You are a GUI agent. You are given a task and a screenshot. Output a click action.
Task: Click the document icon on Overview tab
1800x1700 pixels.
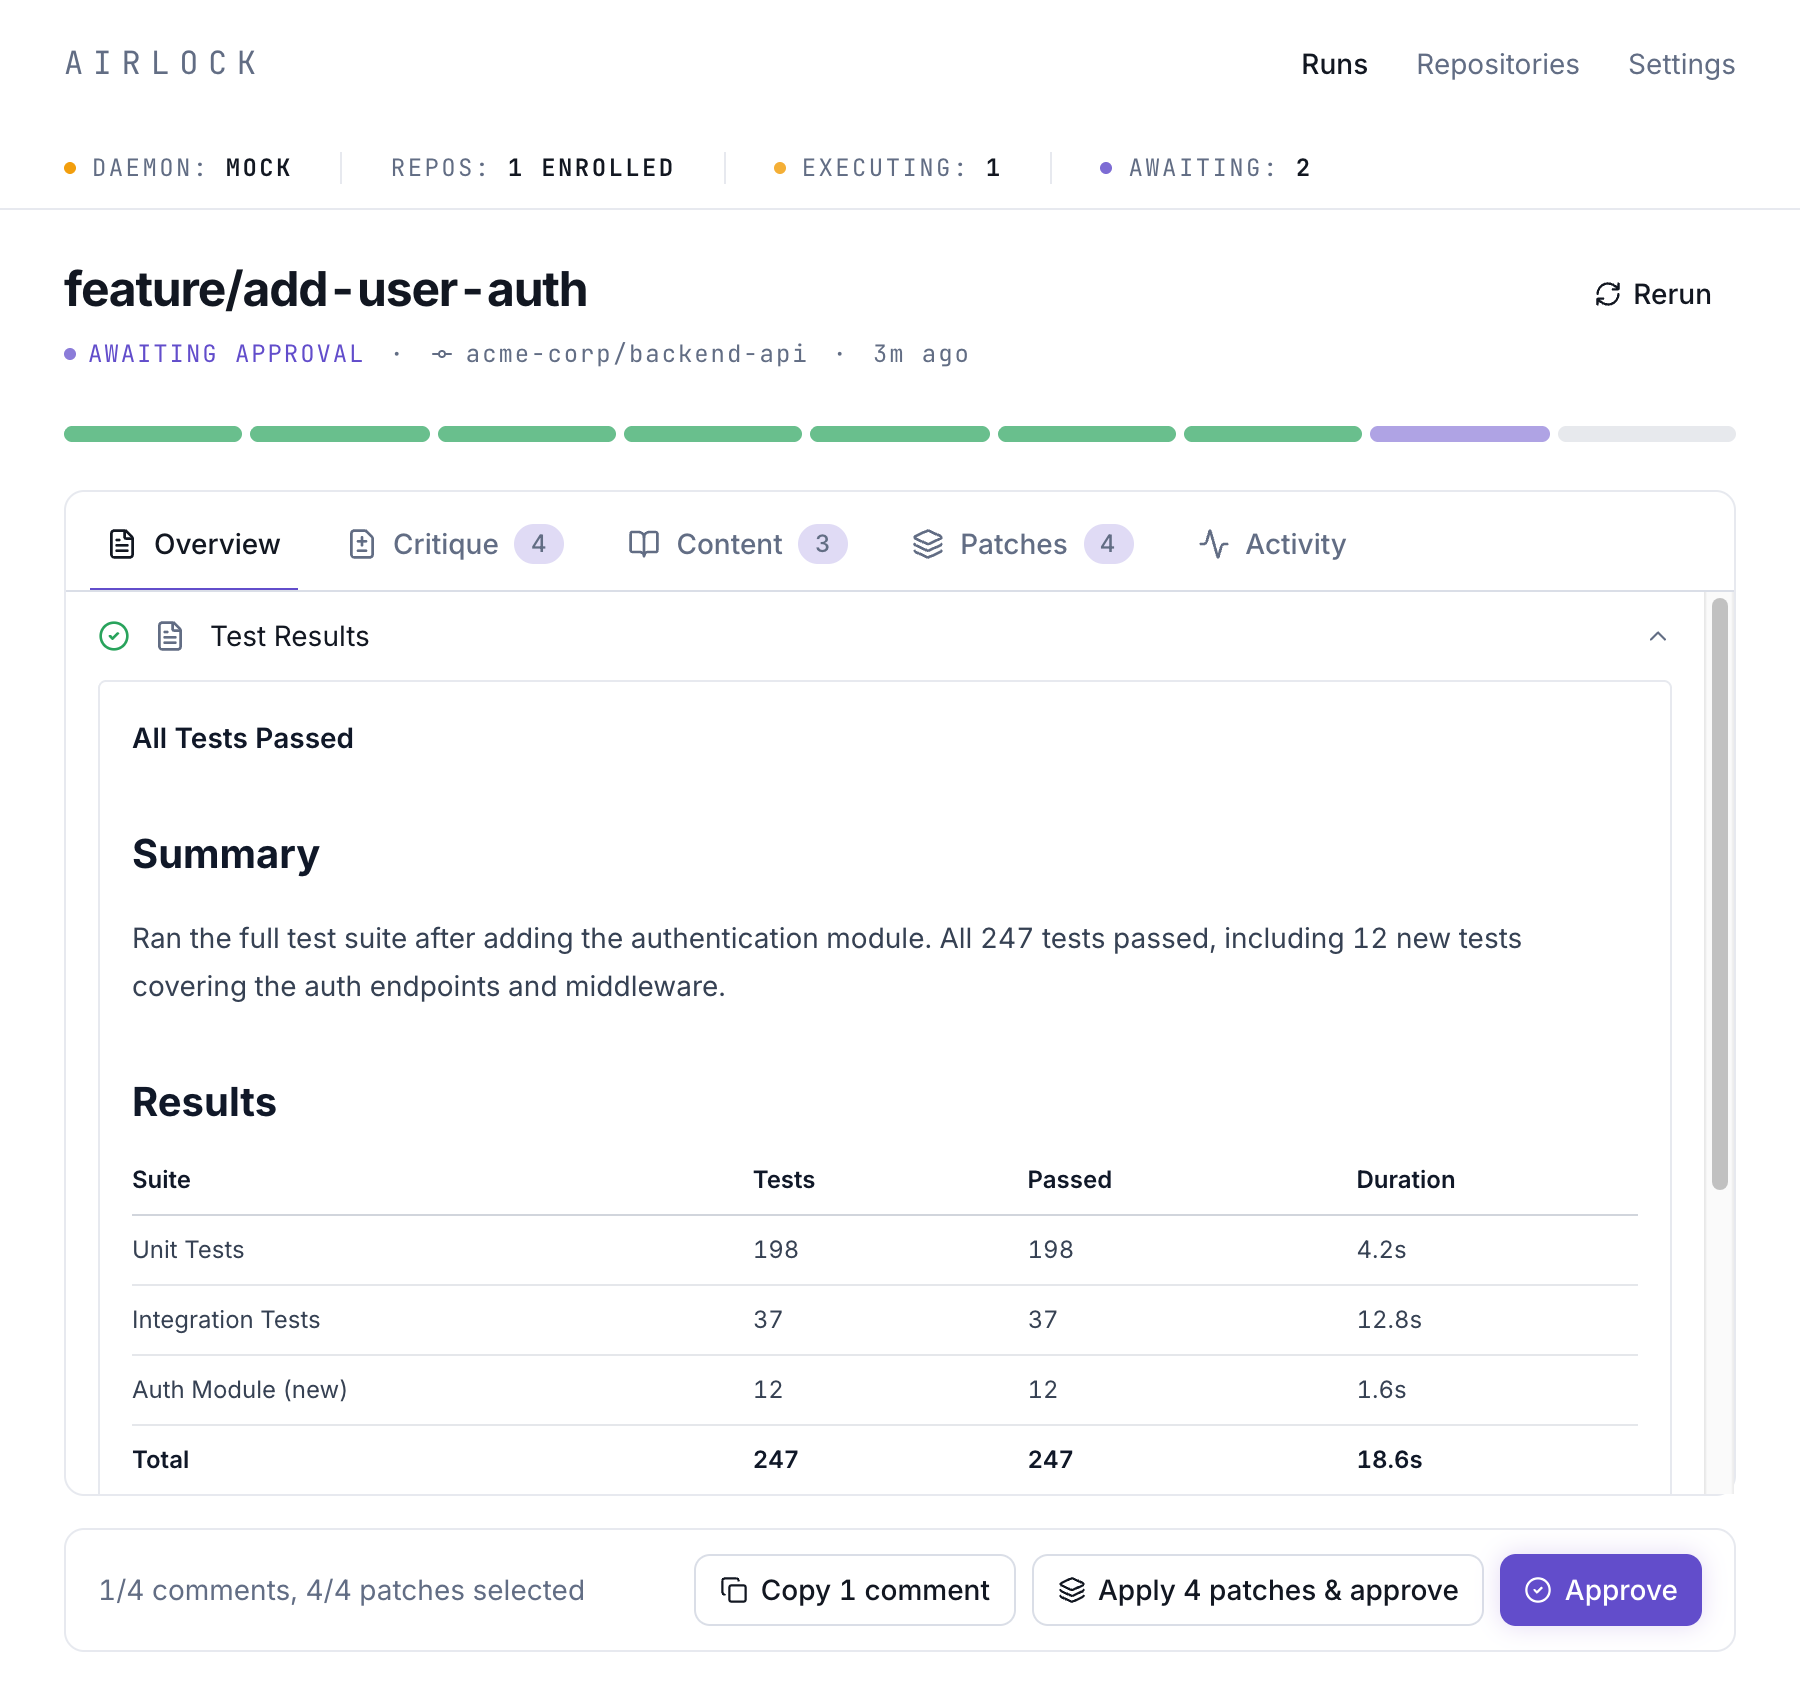(x=120, y=544)
